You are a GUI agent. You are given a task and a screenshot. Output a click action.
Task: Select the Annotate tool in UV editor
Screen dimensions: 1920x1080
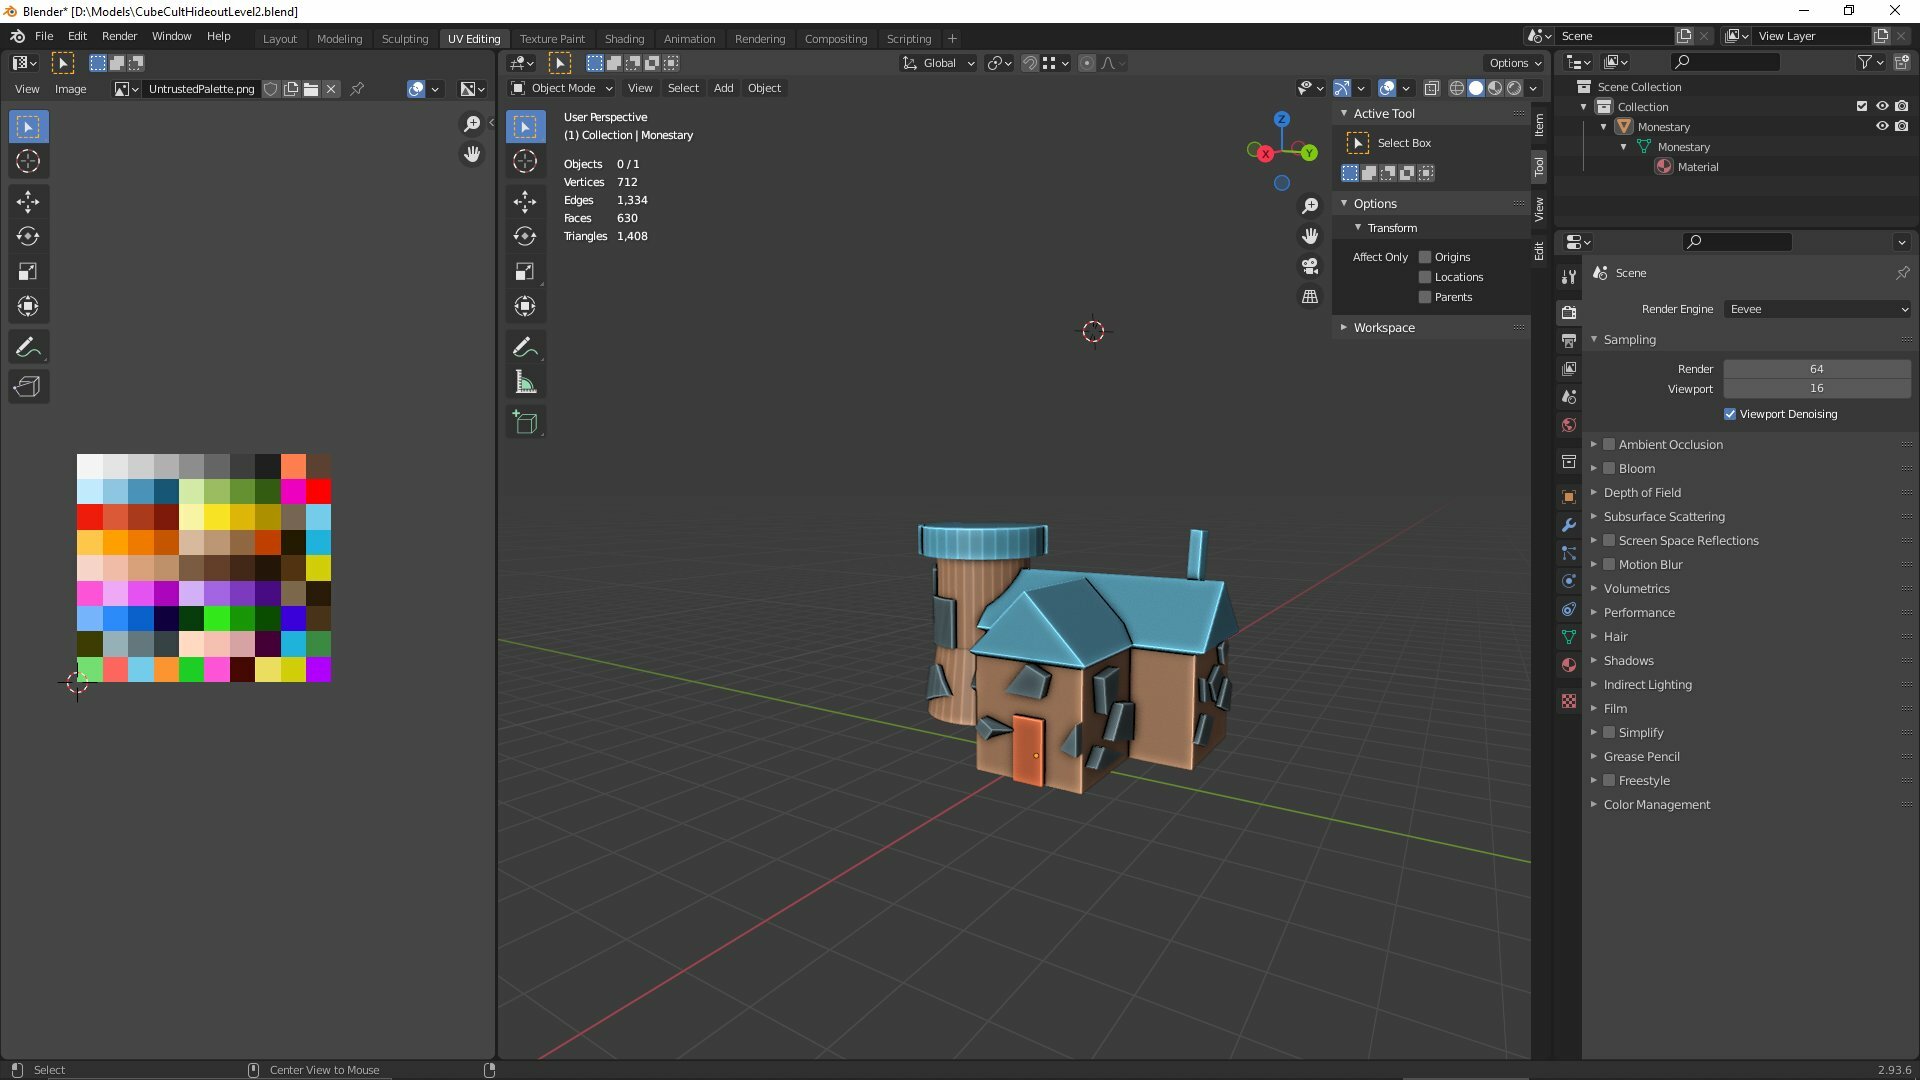28,347
